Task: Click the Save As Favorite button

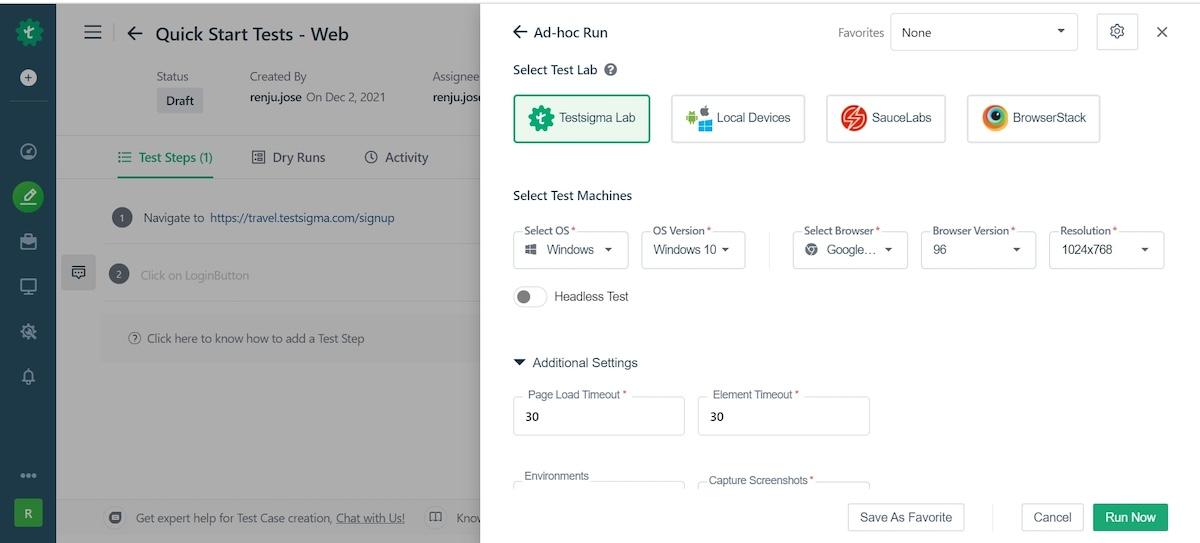Action: tap(906, 517)
